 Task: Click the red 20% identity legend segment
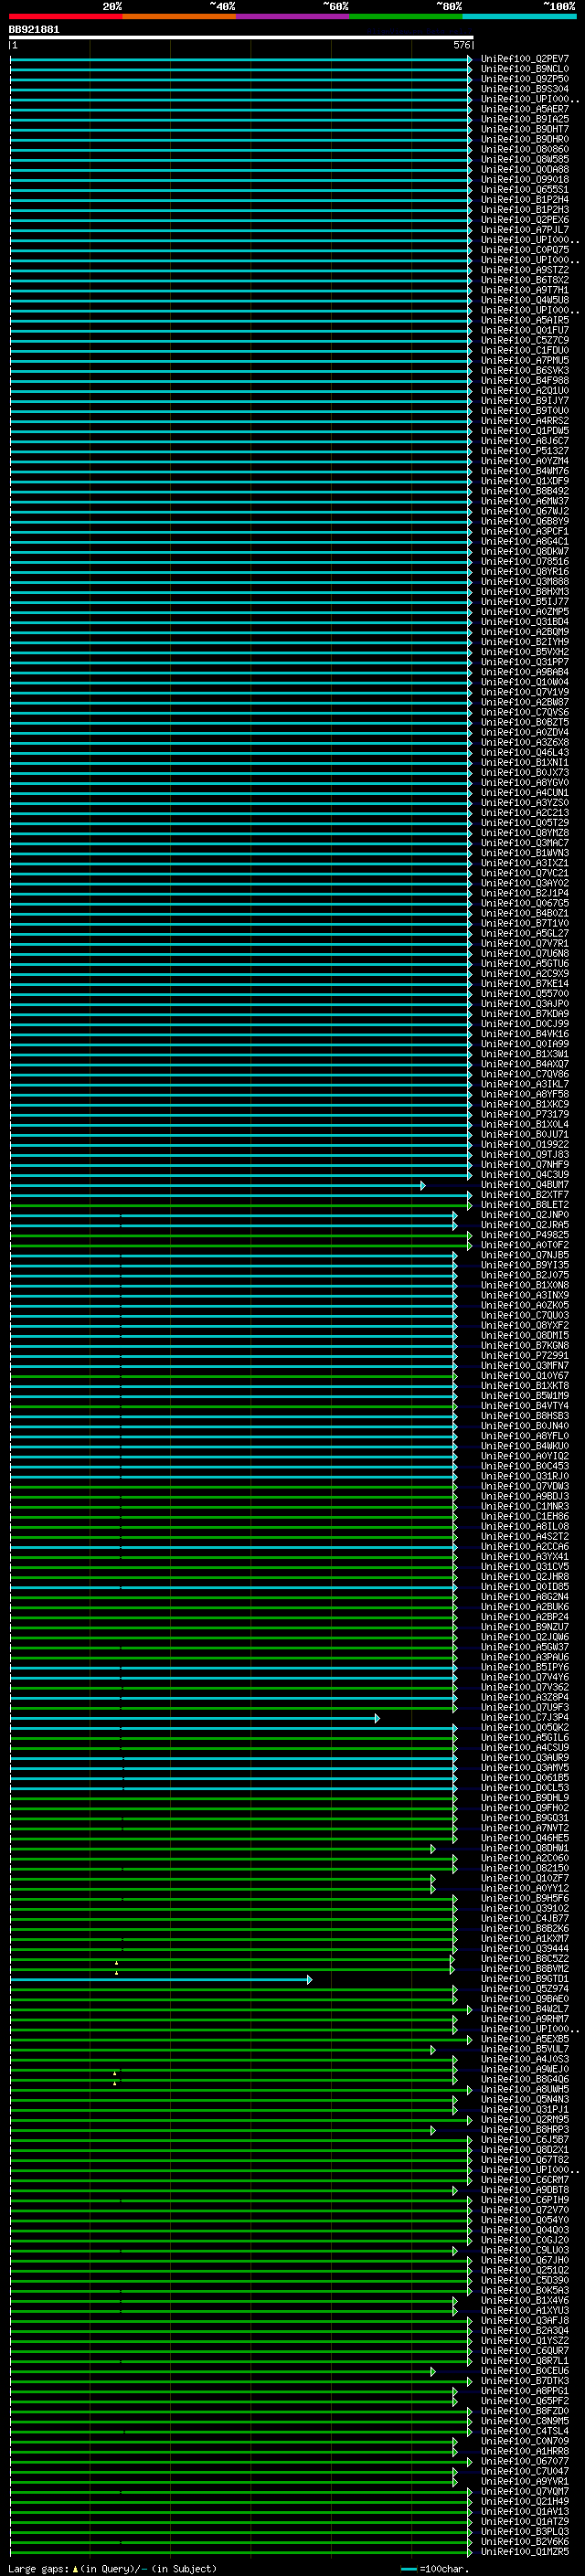pos(66,16)
